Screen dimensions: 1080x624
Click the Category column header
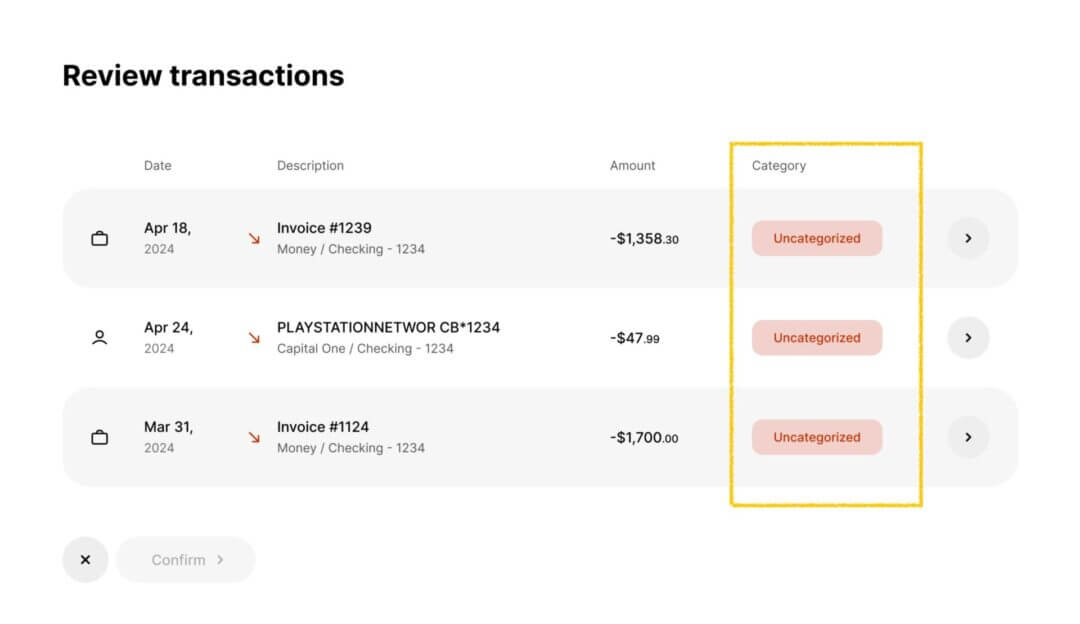(778, 165)
